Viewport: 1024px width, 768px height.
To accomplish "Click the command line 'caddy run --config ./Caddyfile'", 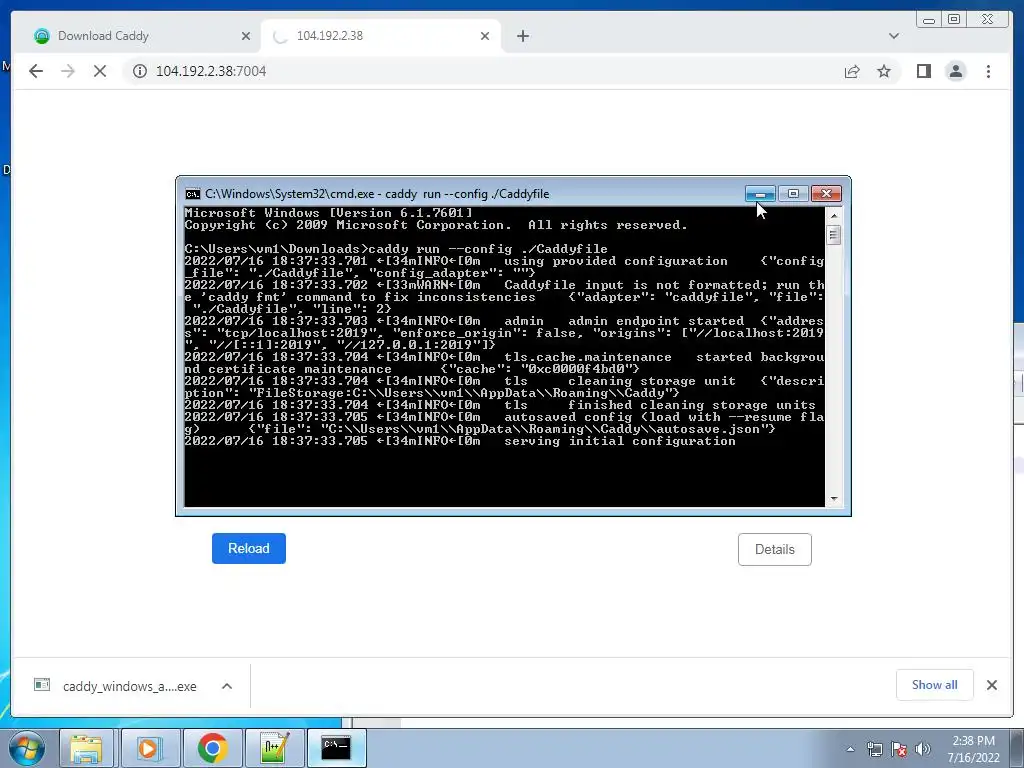I will pyautogui.click(x=488, y=249).
